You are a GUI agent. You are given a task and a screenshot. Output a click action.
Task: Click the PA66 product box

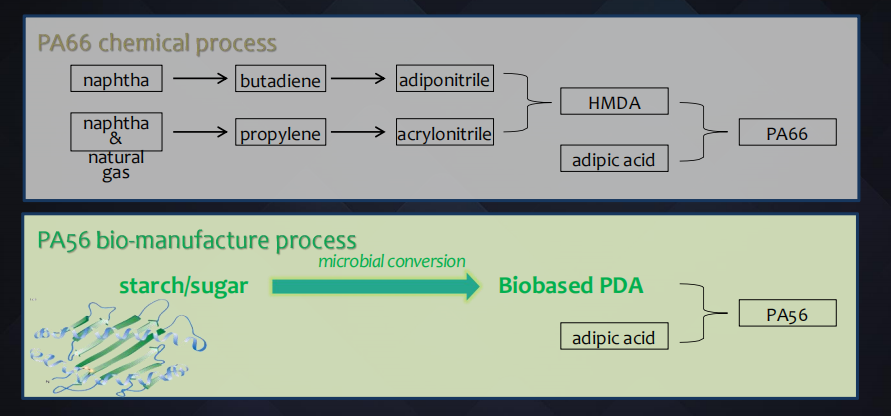click(x=786, y=132)
